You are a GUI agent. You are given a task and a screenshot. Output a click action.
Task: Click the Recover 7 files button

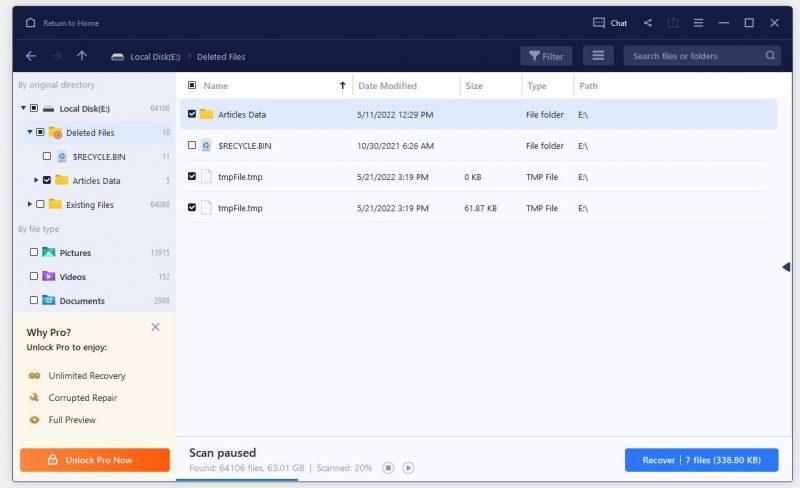click(701, 460)
